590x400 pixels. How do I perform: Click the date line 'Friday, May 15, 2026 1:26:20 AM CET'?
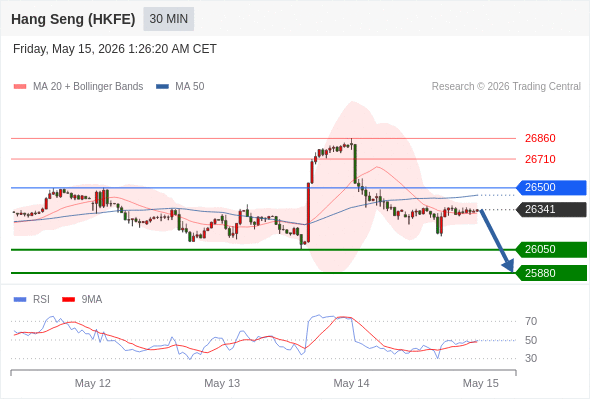tap(115, 49)
